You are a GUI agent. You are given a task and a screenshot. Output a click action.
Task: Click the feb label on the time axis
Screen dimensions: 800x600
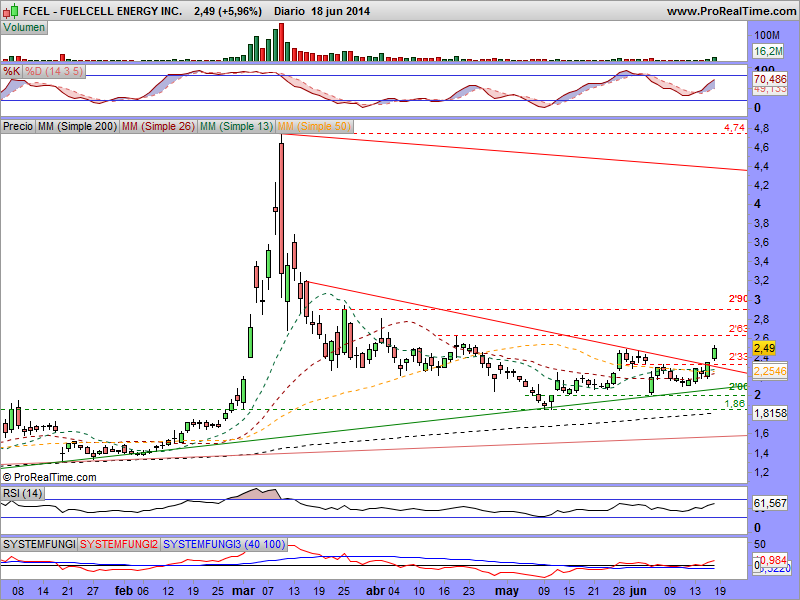point(124,591)
